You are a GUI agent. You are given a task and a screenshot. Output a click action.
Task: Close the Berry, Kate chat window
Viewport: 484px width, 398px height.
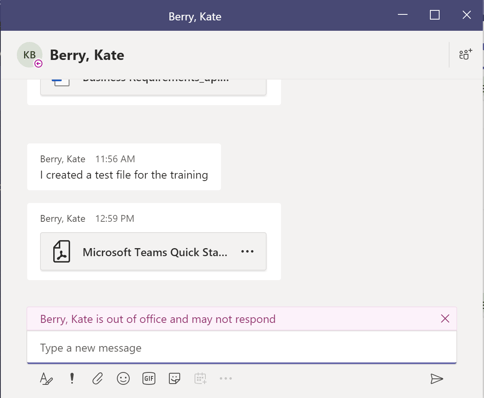pyautogui.click(x=467, y=15)
